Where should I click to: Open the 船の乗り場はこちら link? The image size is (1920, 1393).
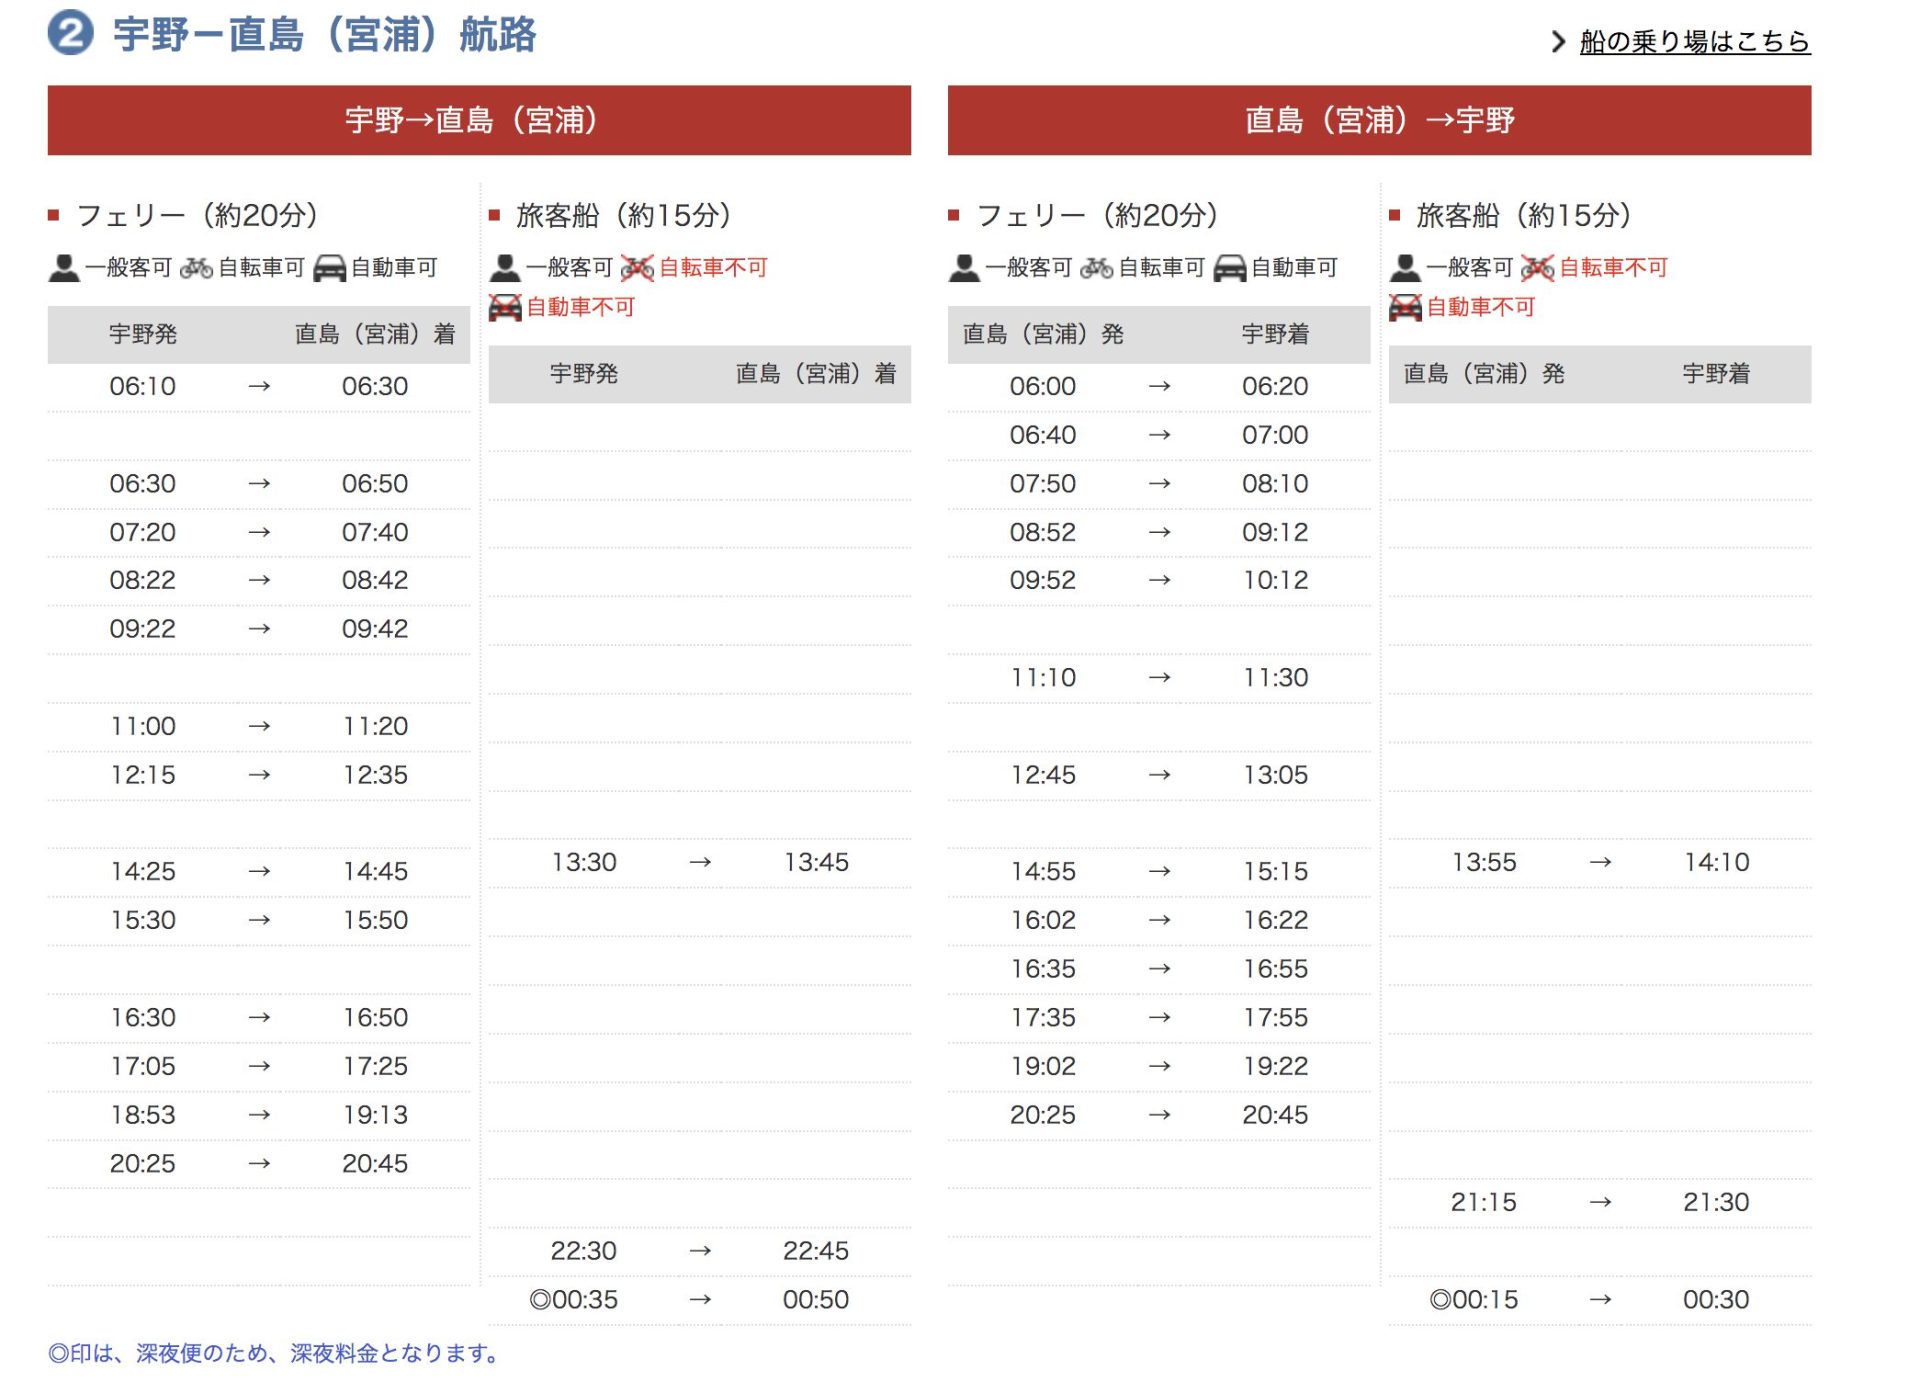[1694, 42]
